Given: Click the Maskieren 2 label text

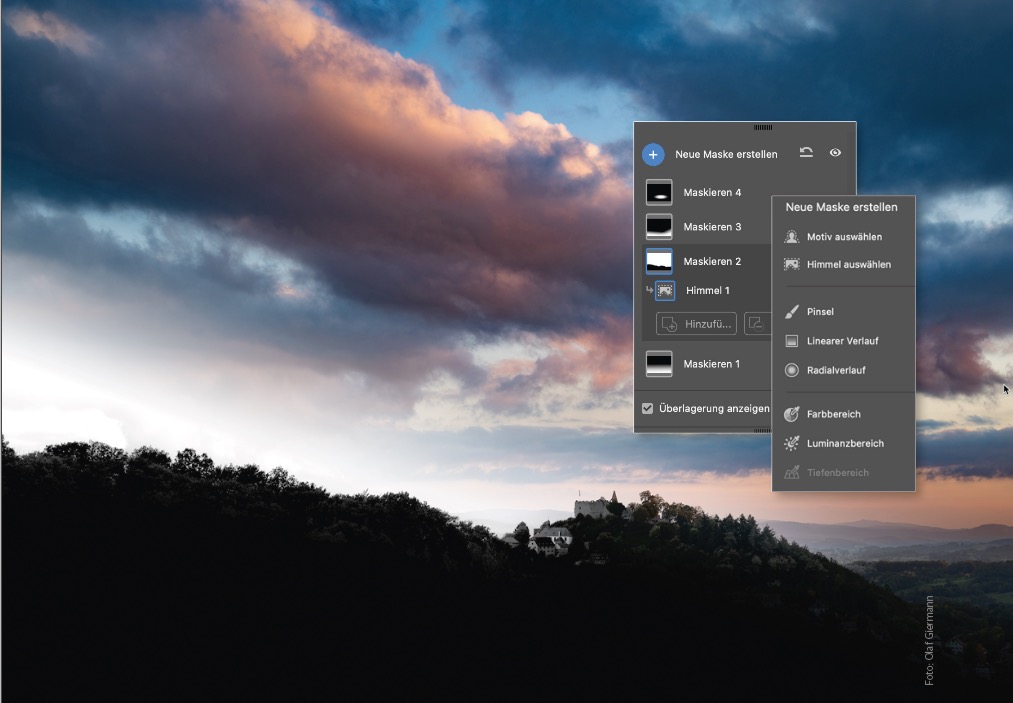Looking at the screenshot, I should [x=712, y=262].
